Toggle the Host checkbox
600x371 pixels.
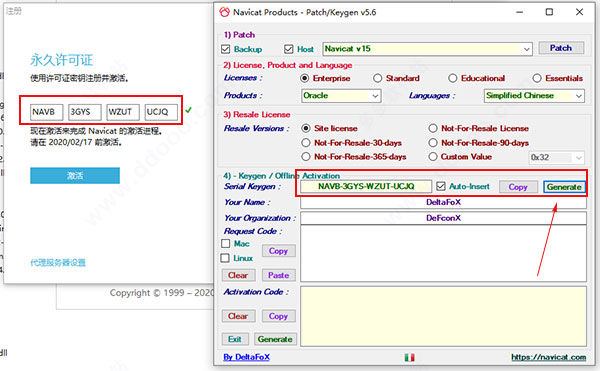pos(289,49)
